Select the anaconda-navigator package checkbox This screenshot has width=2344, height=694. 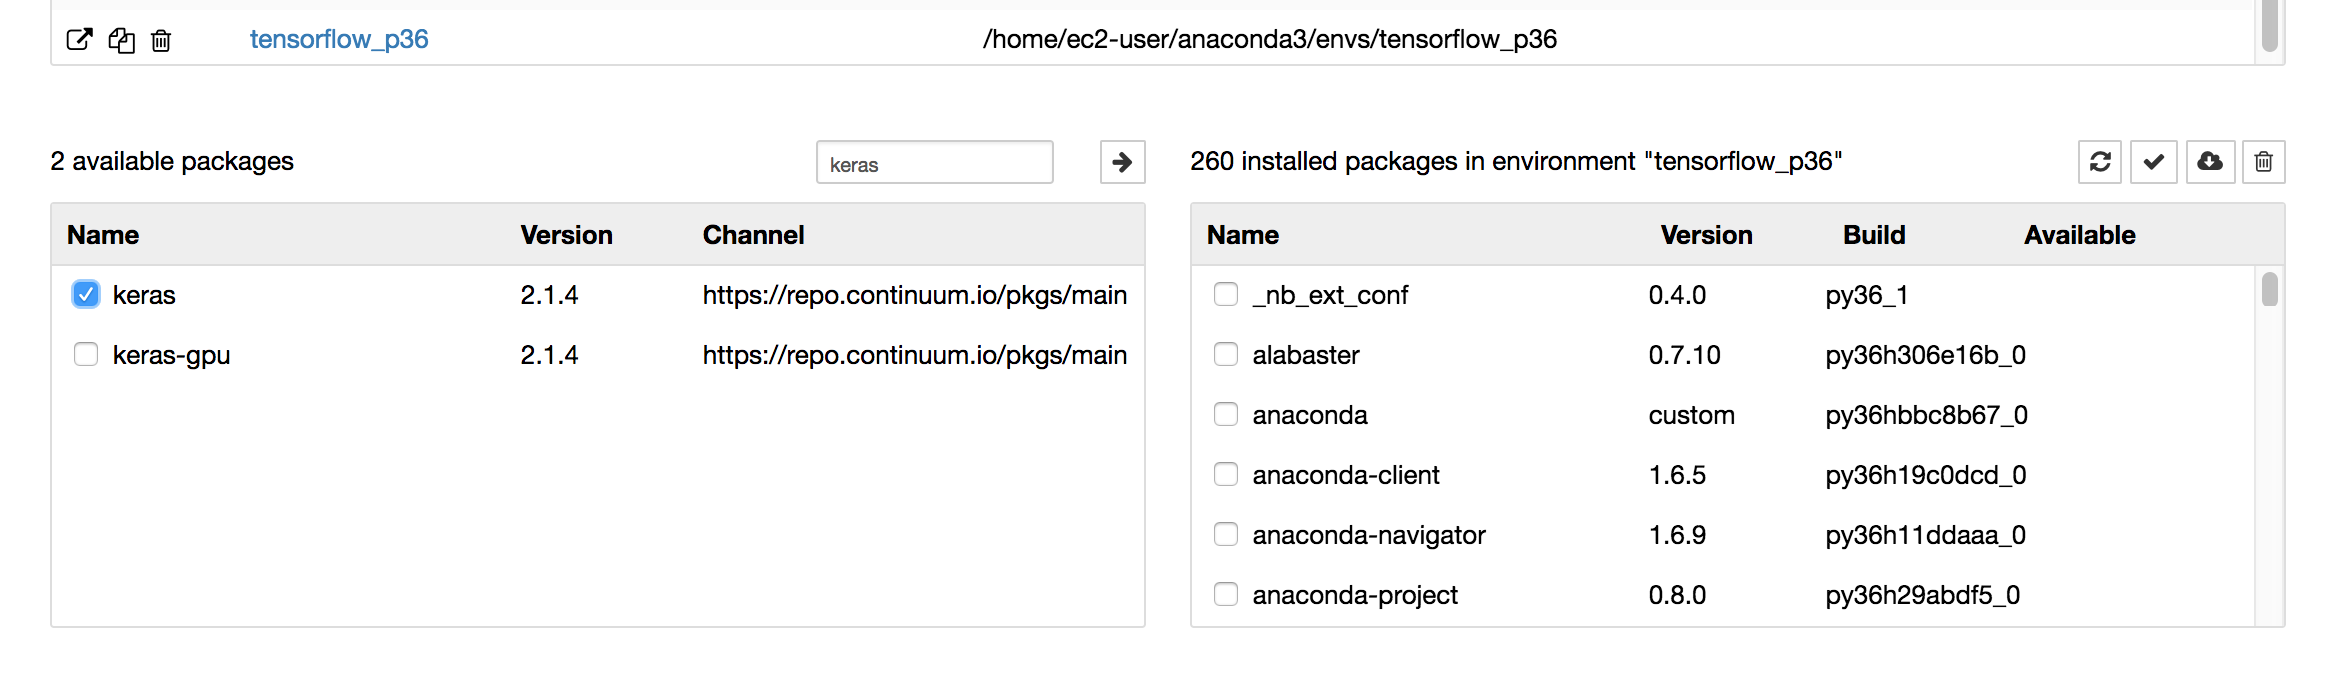1225,533
